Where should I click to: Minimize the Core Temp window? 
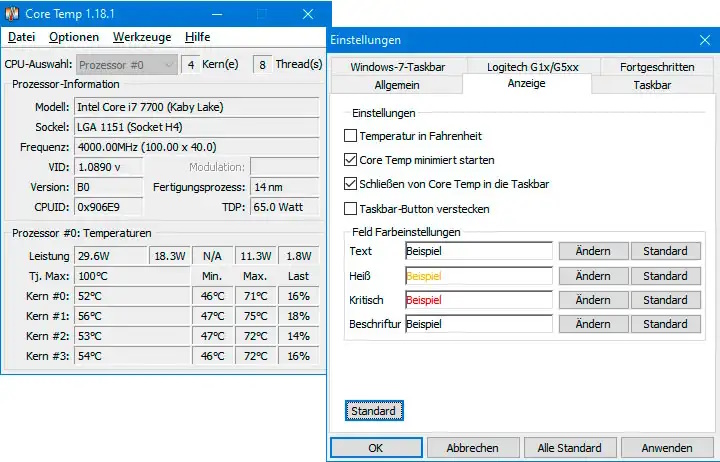(217, 14)
